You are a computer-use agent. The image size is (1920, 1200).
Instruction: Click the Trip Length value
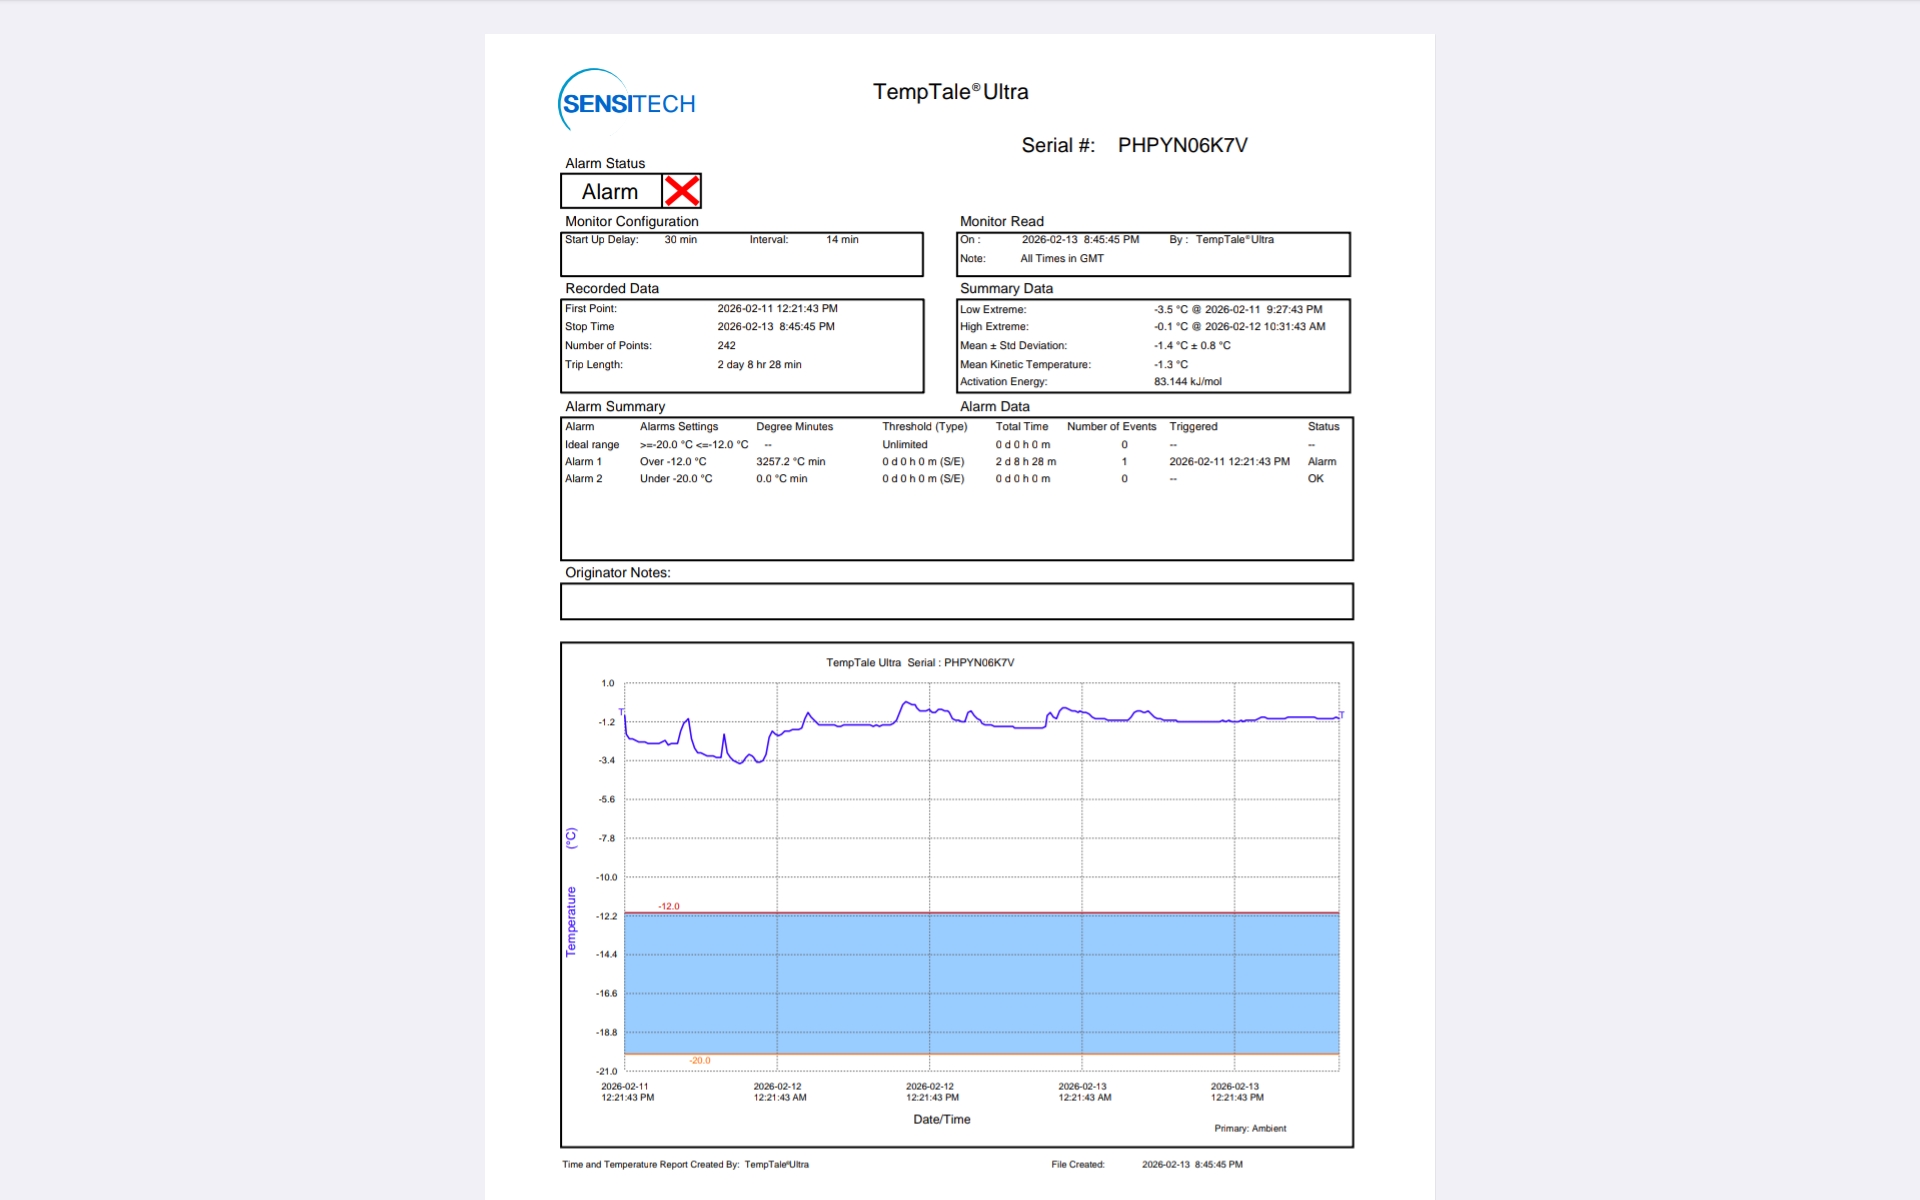point(759,365)
